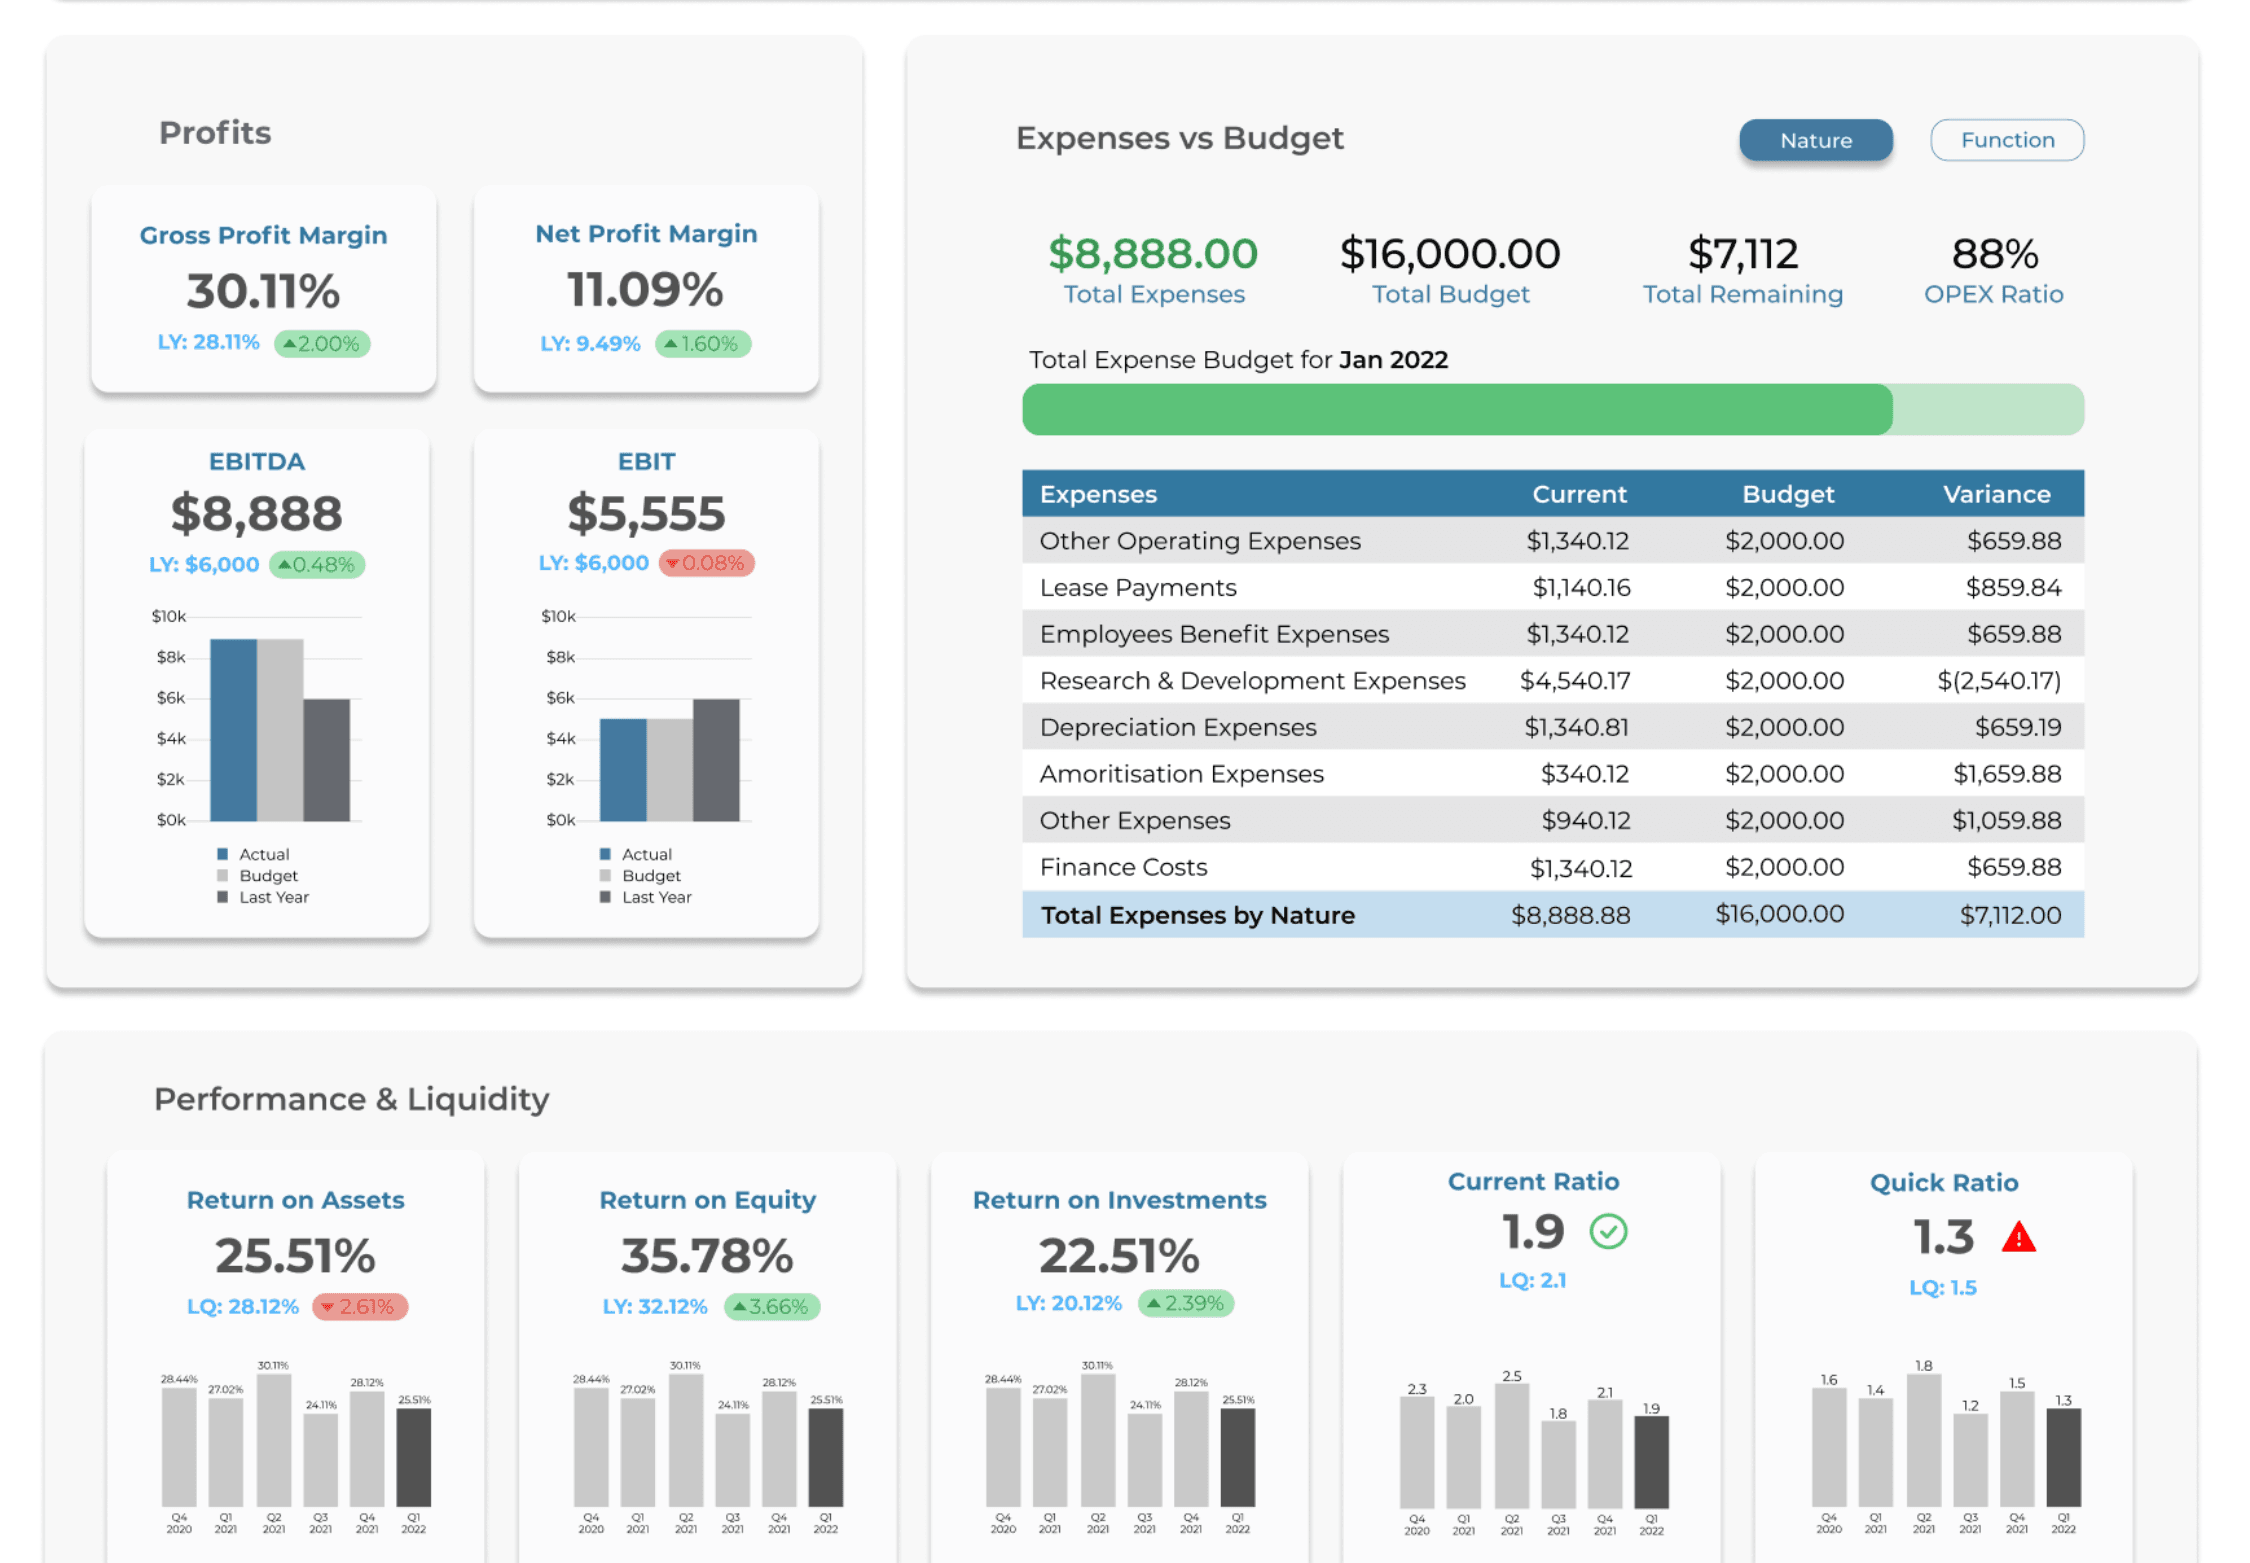Screen dimensions: 2250x1563
Task: Click the Actual legend swatch in EBITDA chart
Action: click(x=222, y=854)
